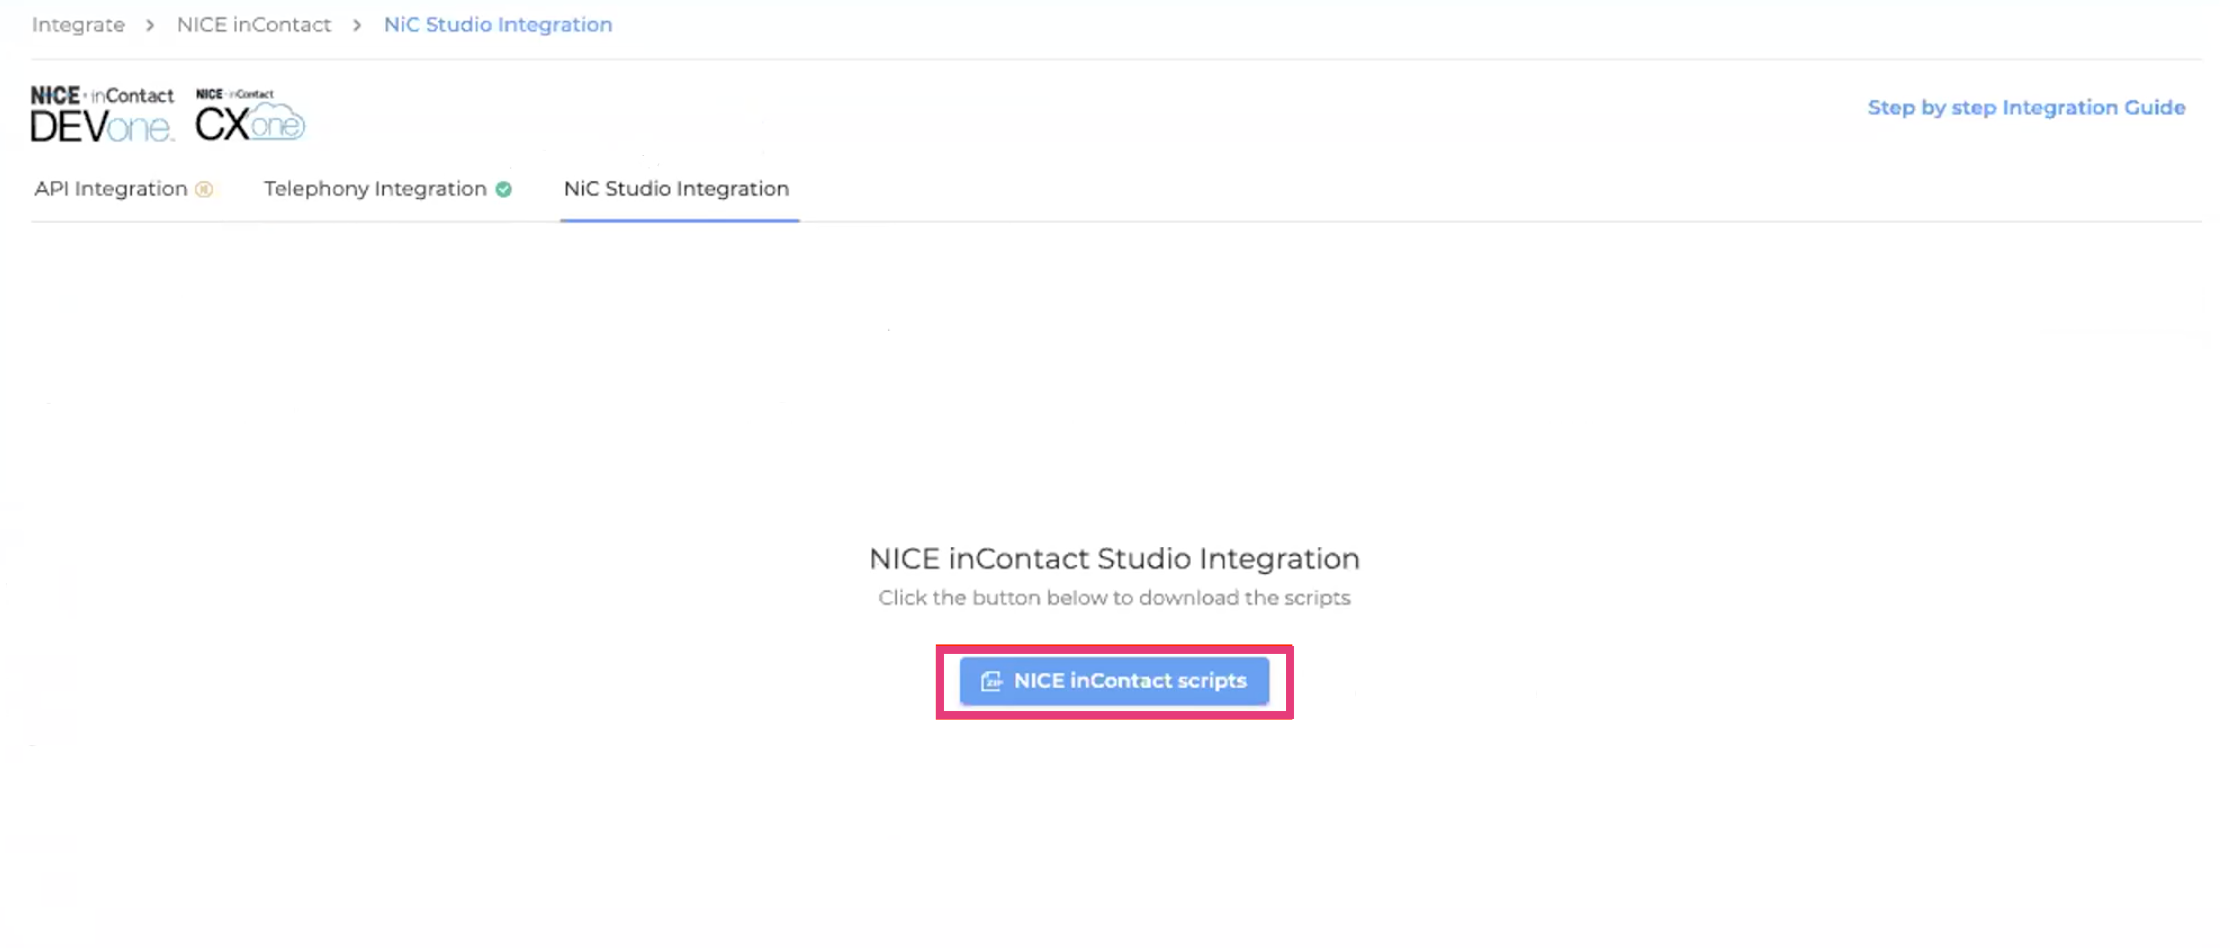Click the NICE inContact DEVone logo
Screen dimensions: 2230x948
(102, 113)
